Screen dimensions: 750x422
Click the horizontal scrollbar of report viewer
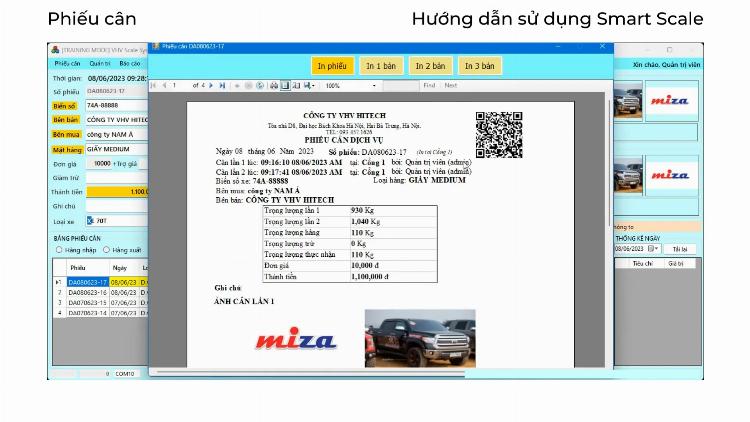point(311,372)
